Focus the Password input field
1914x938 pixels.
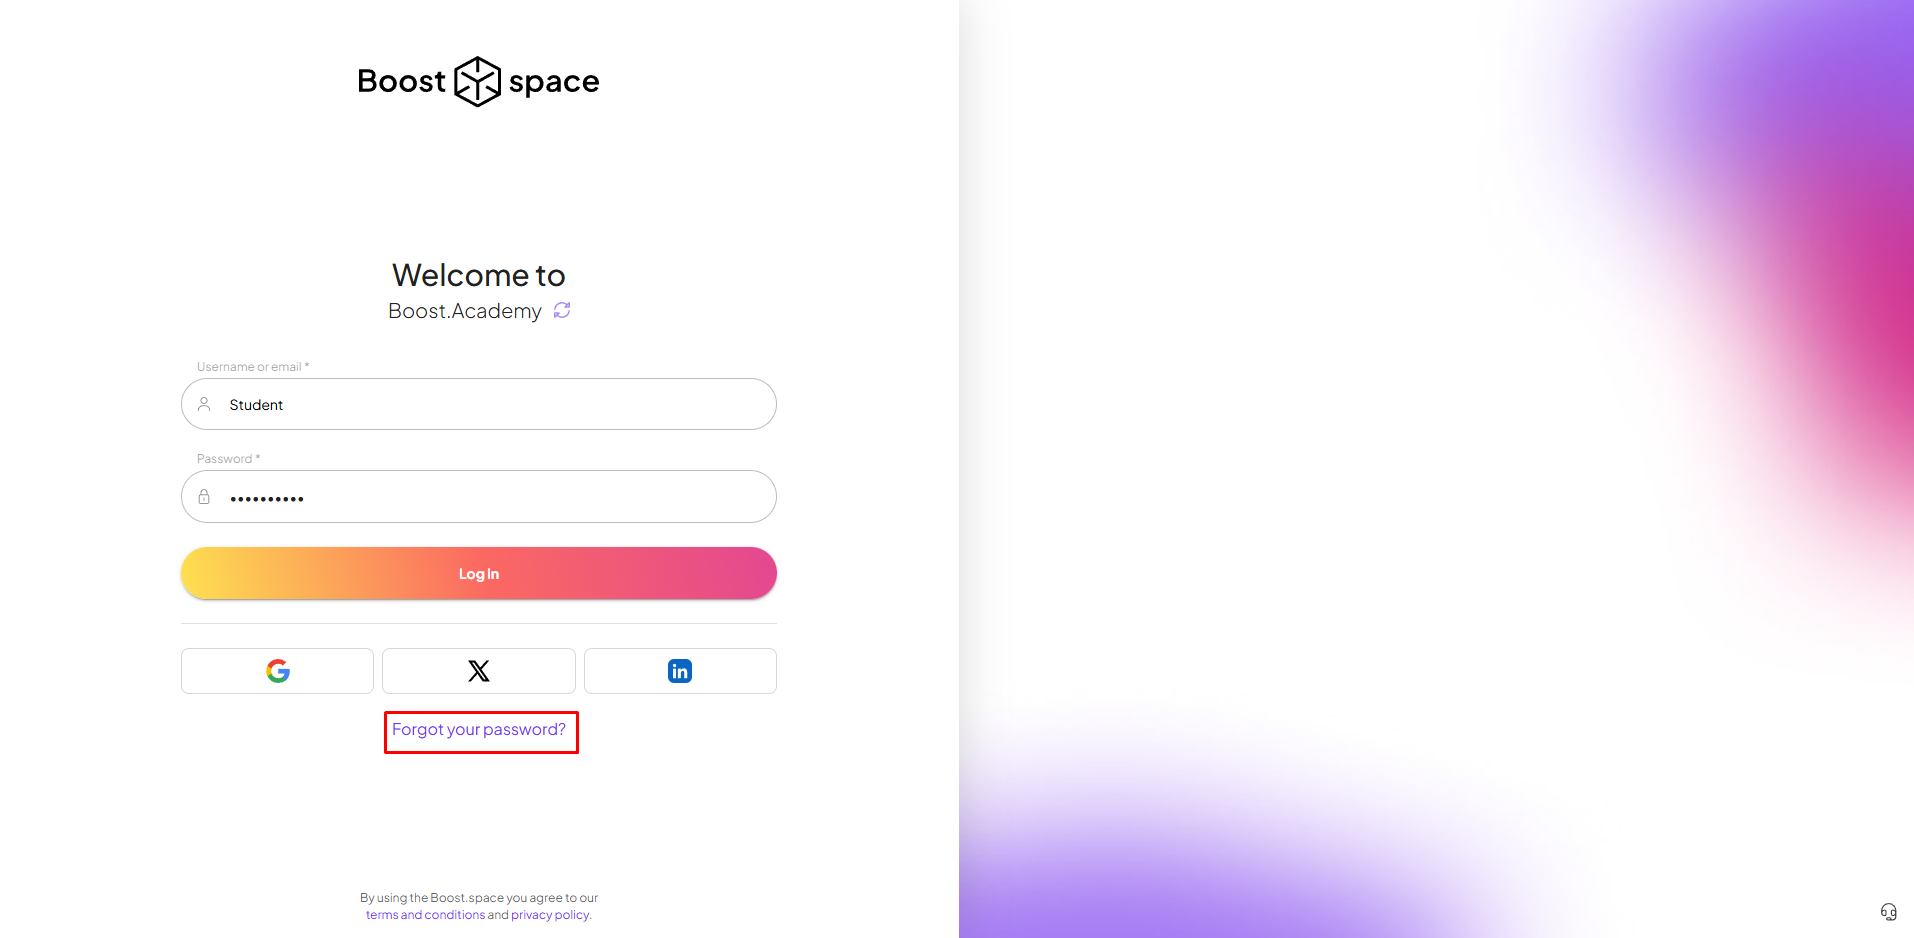coord(500,497)
